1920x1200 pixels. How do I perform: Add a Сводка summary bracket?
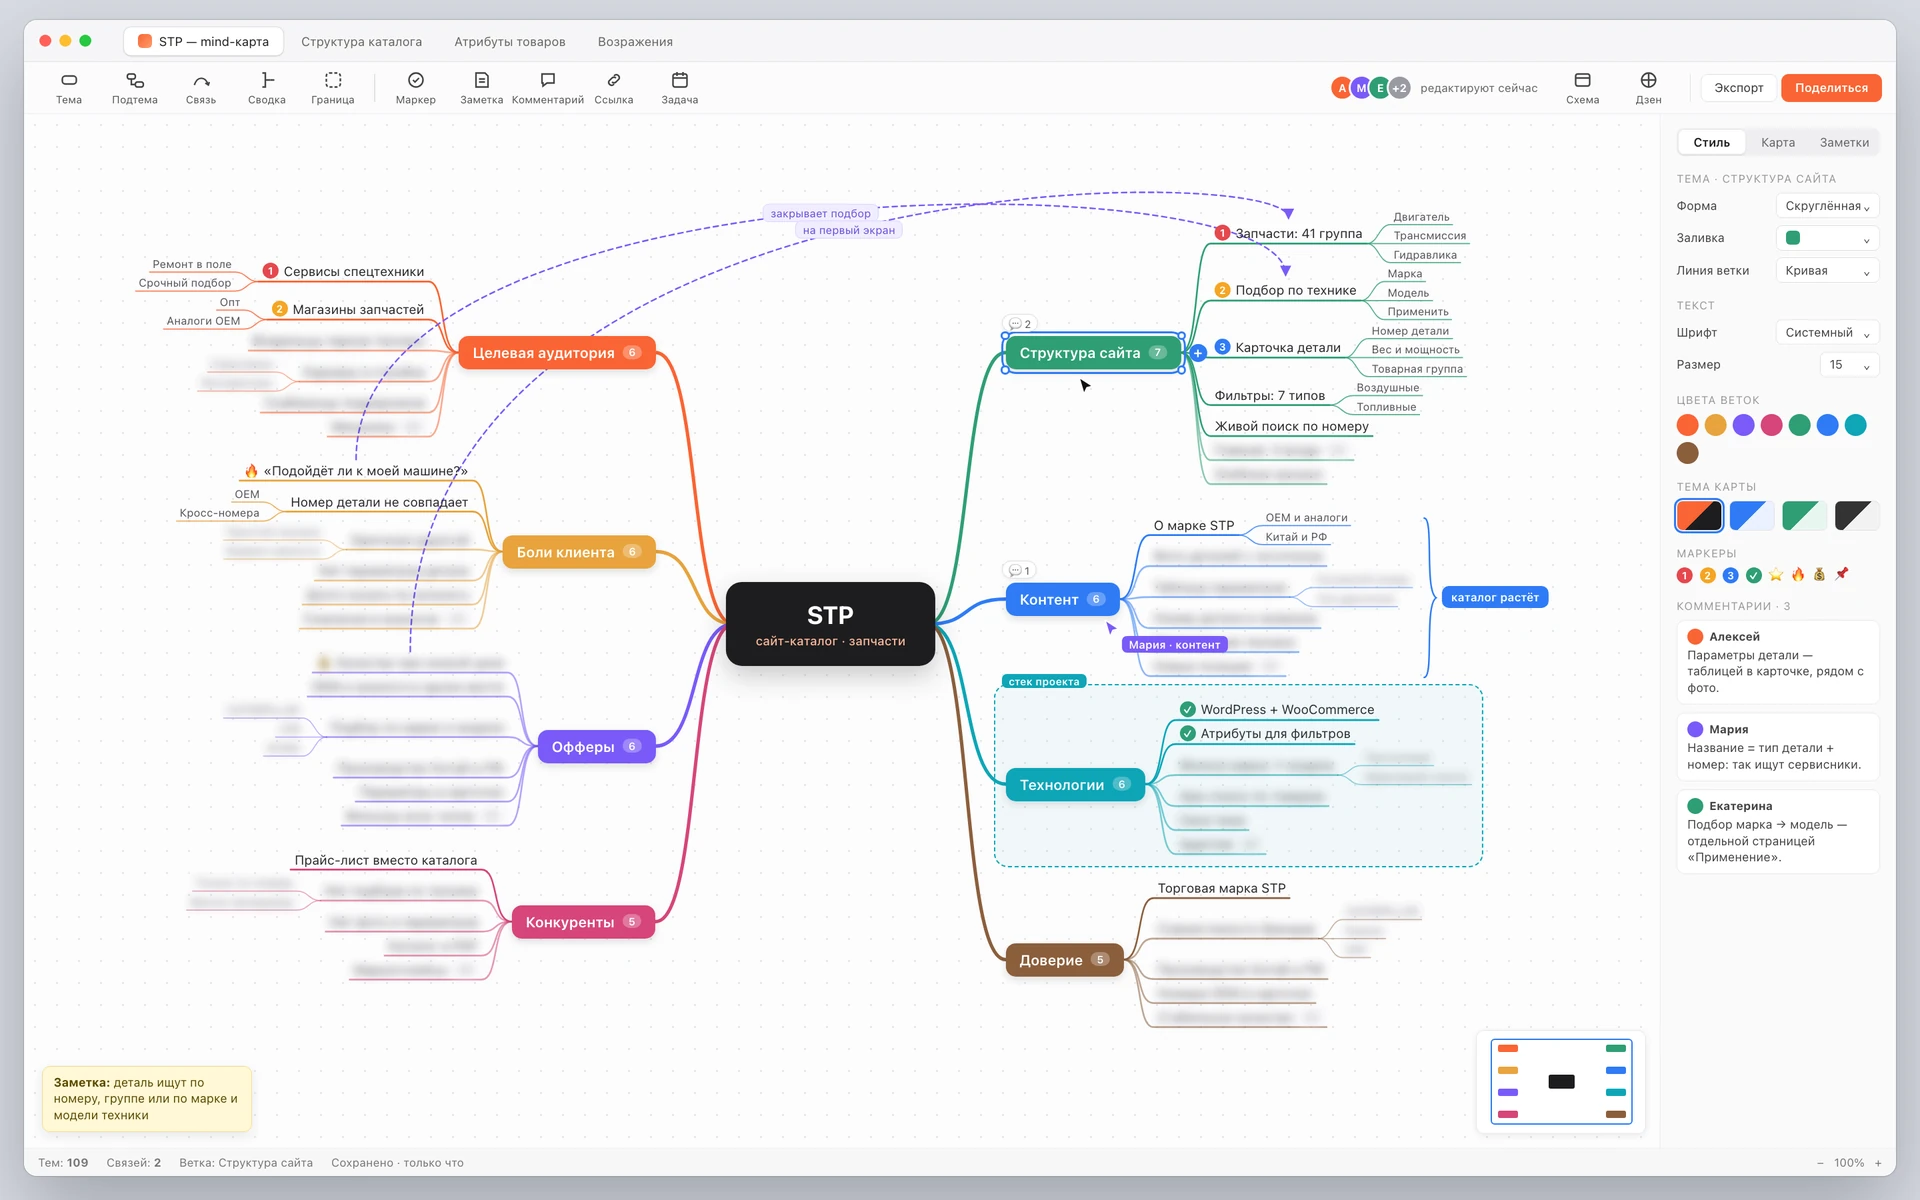(267, 88)
